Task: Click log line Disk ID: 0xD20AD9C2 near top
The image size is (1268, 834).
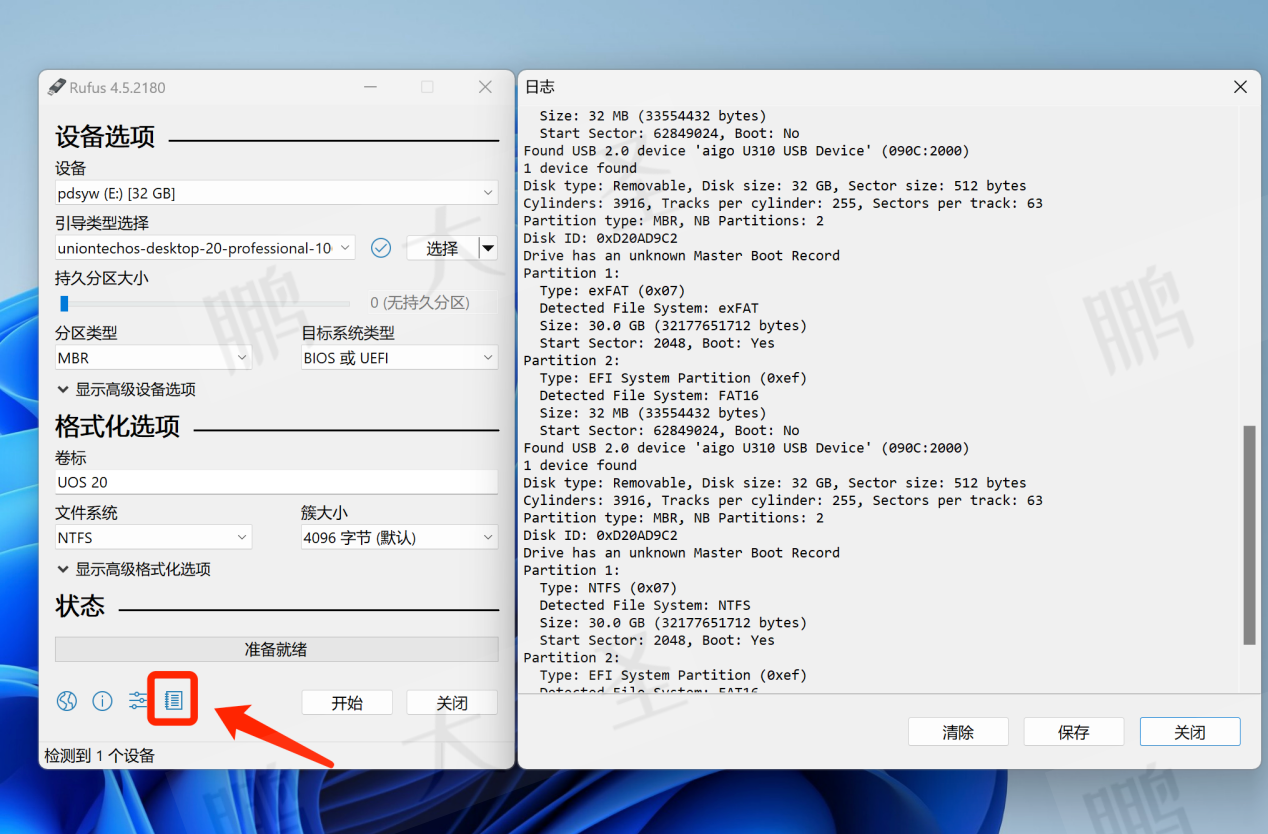Action: tap(600, 238)
